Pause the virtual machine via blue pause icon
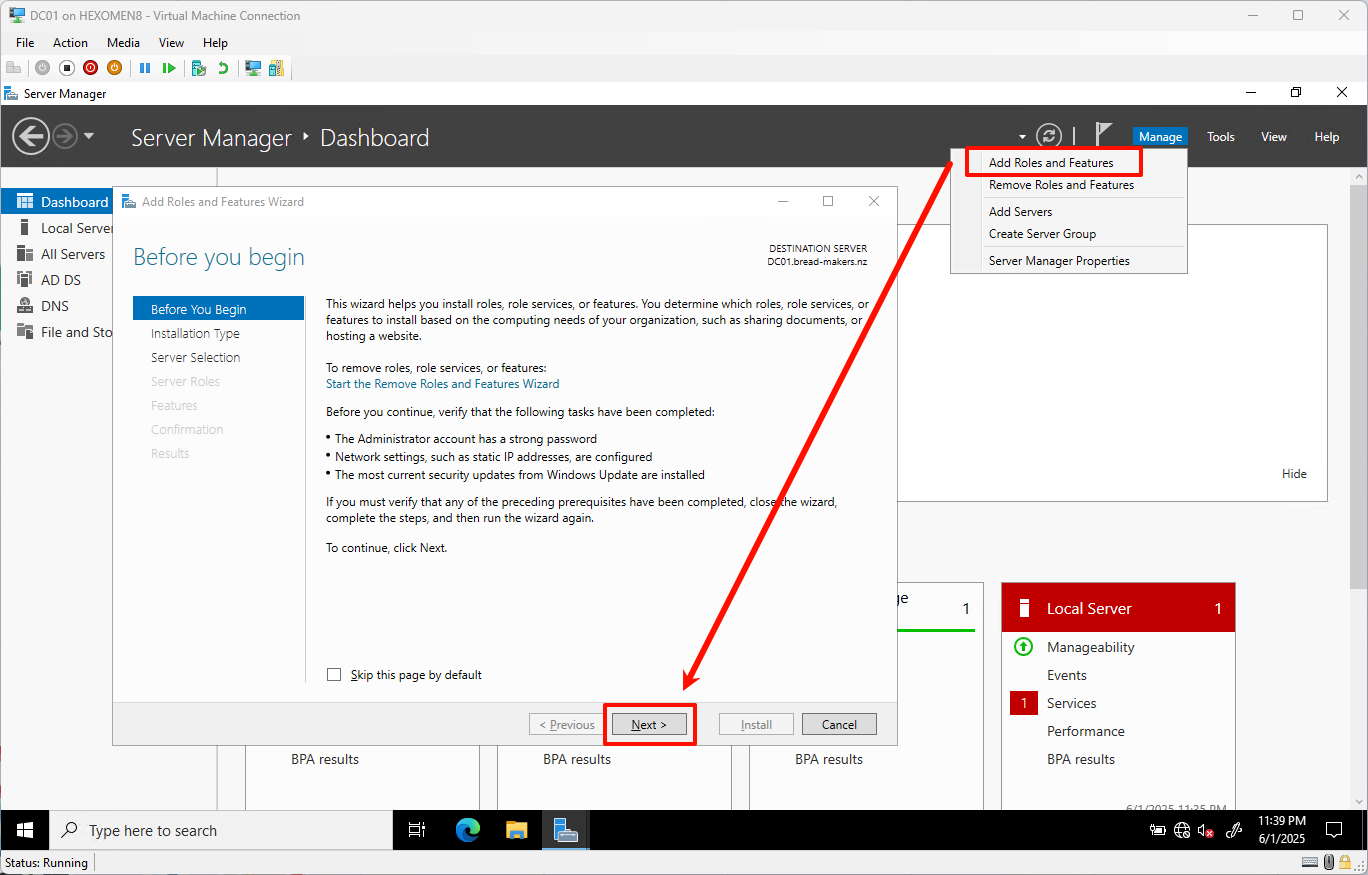Screen dimensions: 1368x875 145,68
